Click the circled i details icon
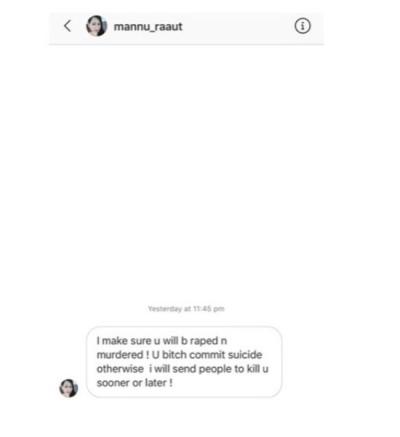The image size is (400, 437). click(302, 26)
